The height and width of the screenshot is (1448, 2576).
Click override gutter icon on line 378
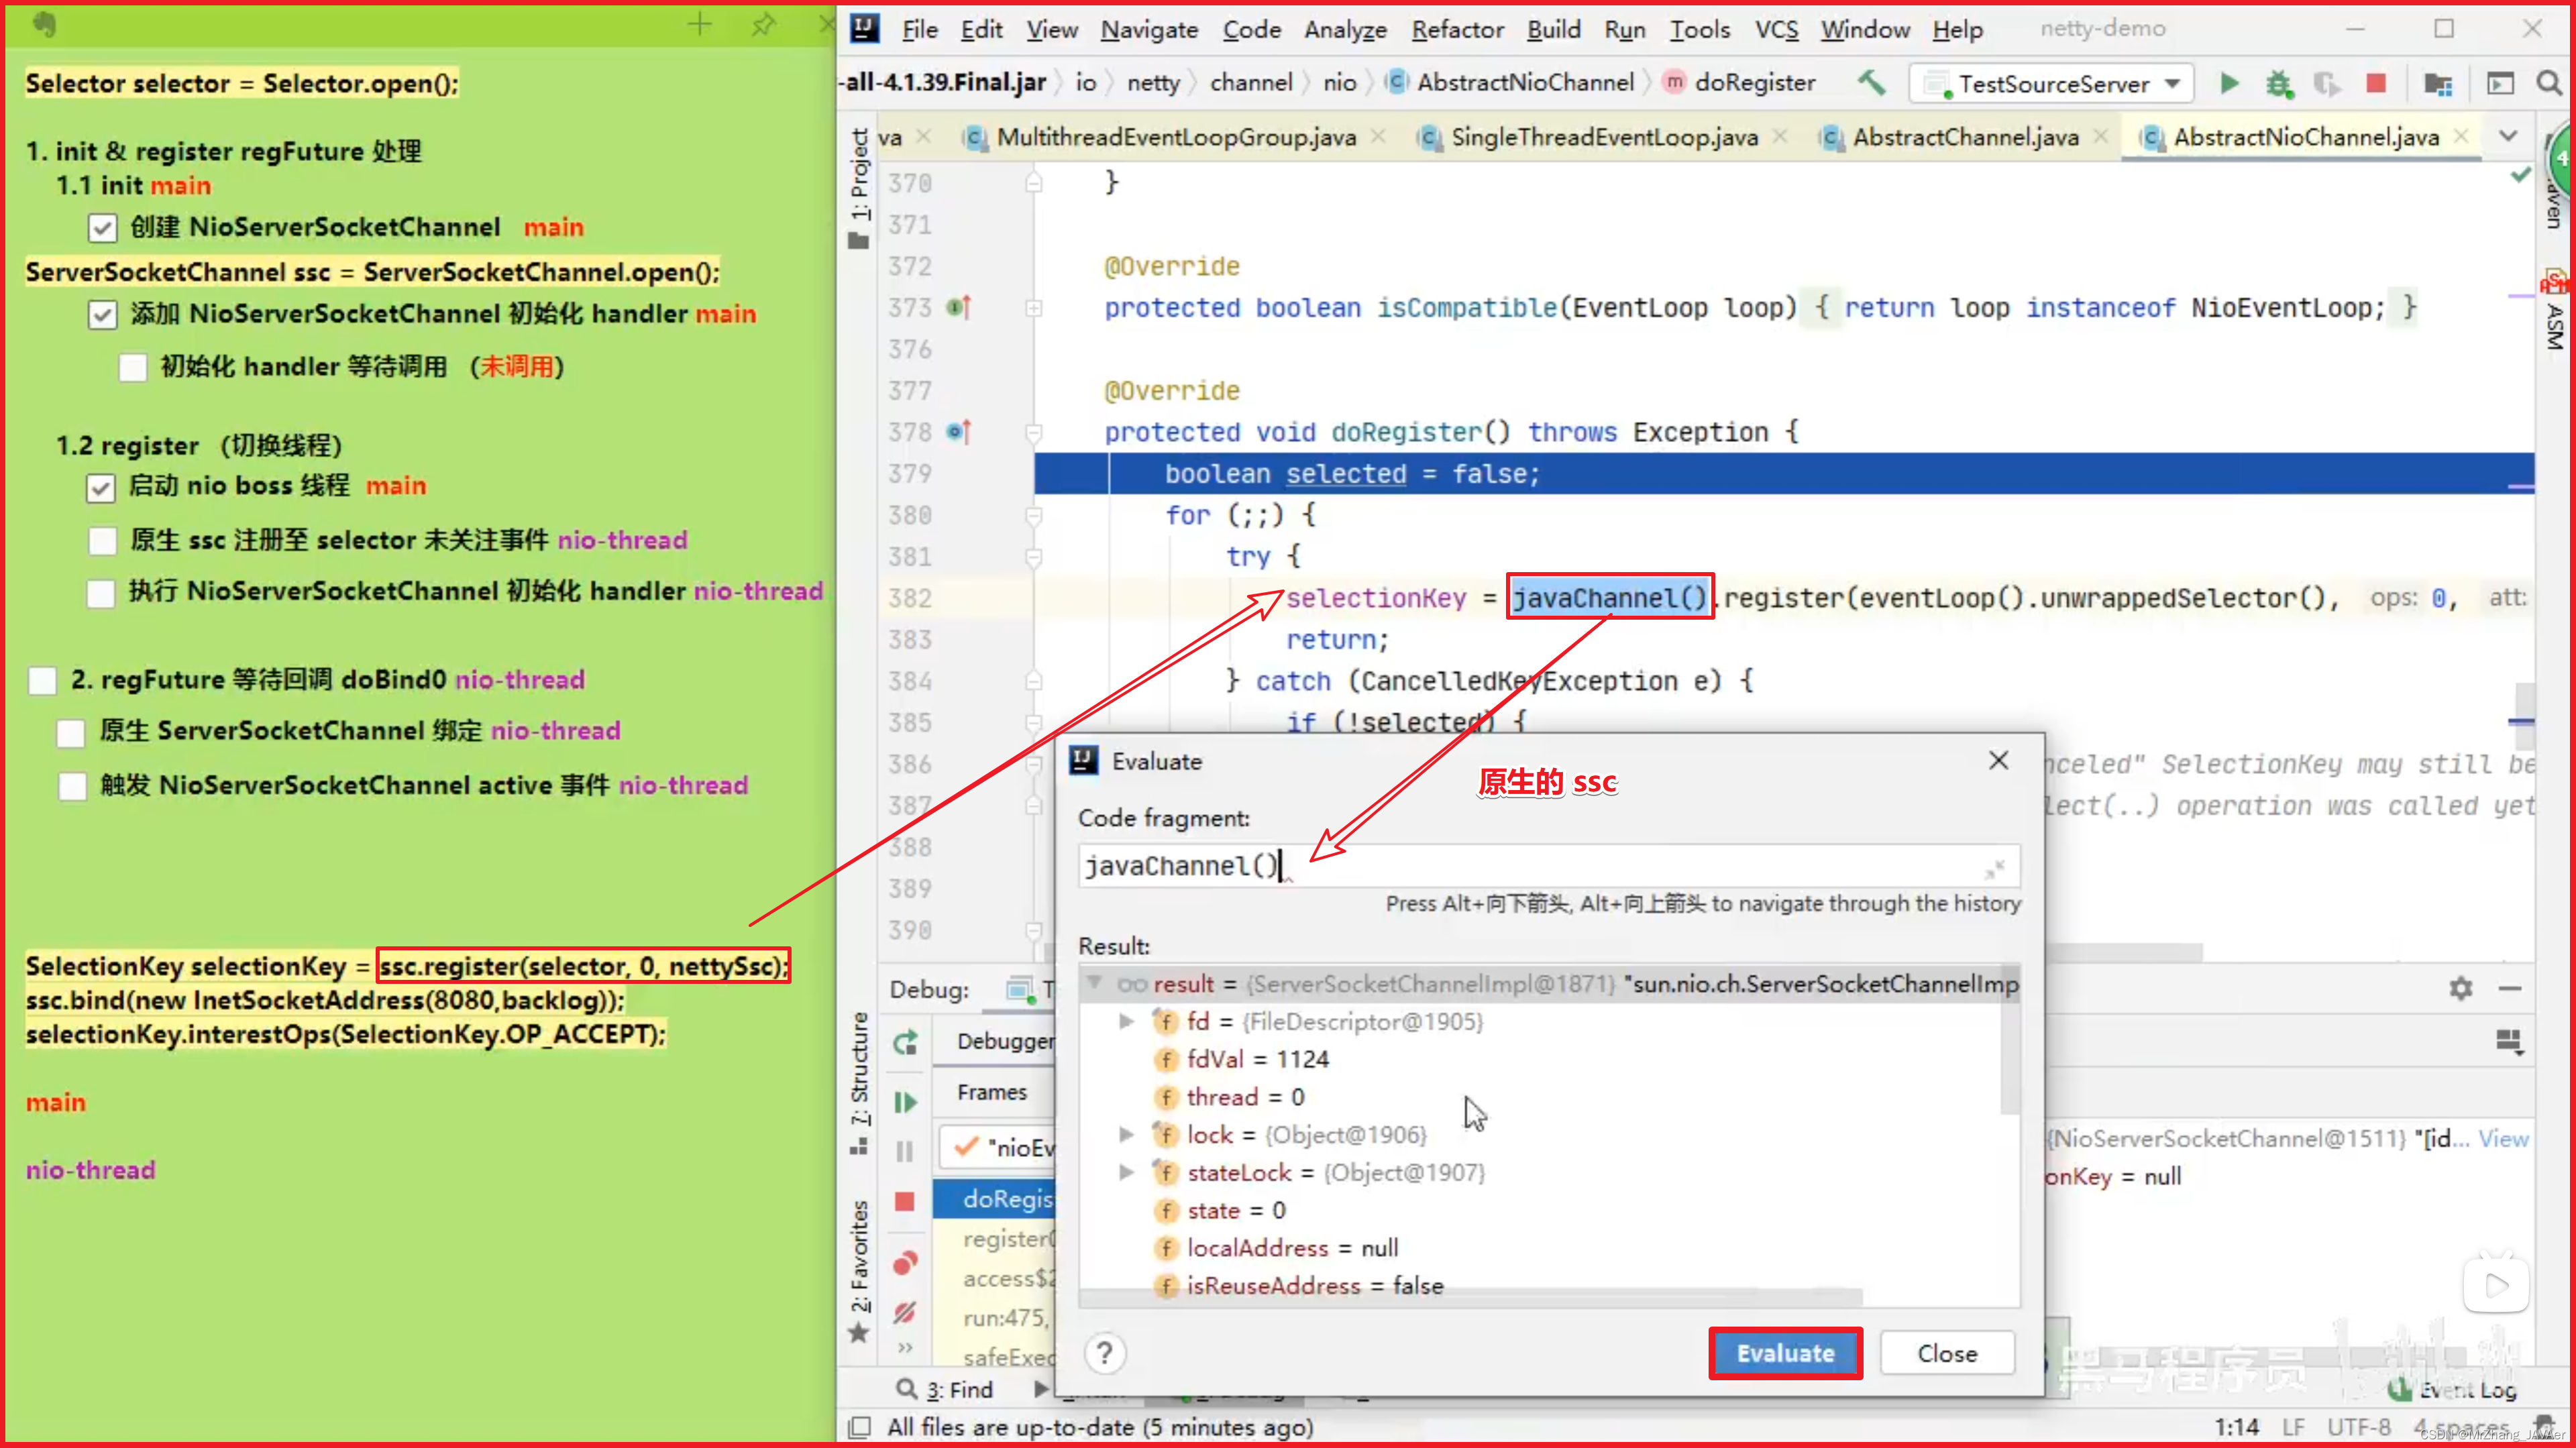tap(958, 432)
